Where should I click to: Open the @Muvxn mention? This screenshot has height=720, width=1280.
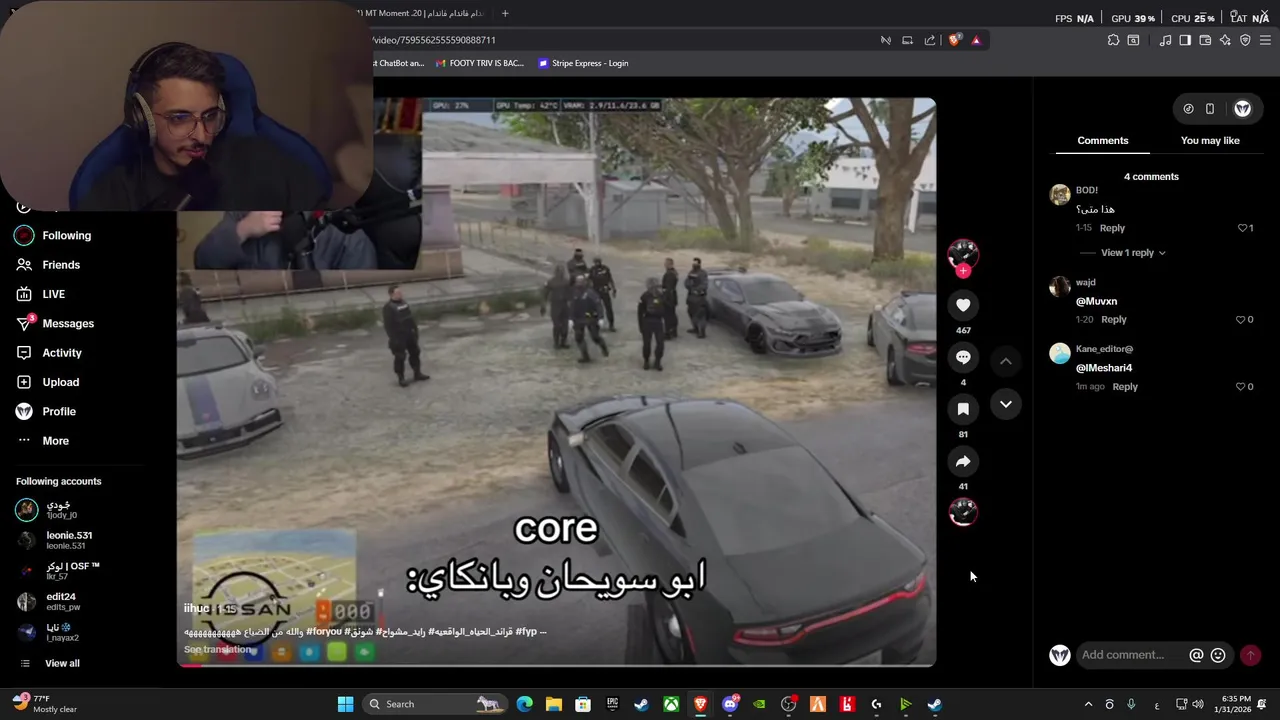click(1096, 301)
